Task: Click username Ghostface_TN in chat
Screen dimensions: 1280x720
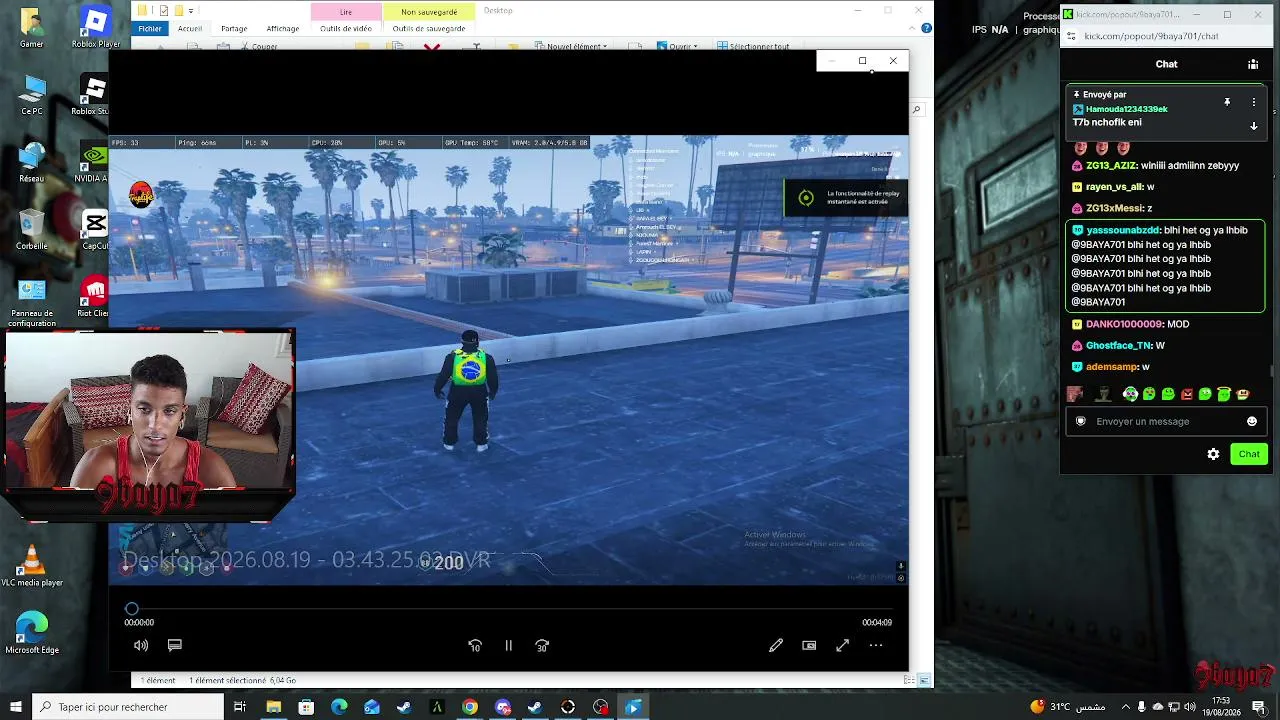Action: tap(1119, 345)
